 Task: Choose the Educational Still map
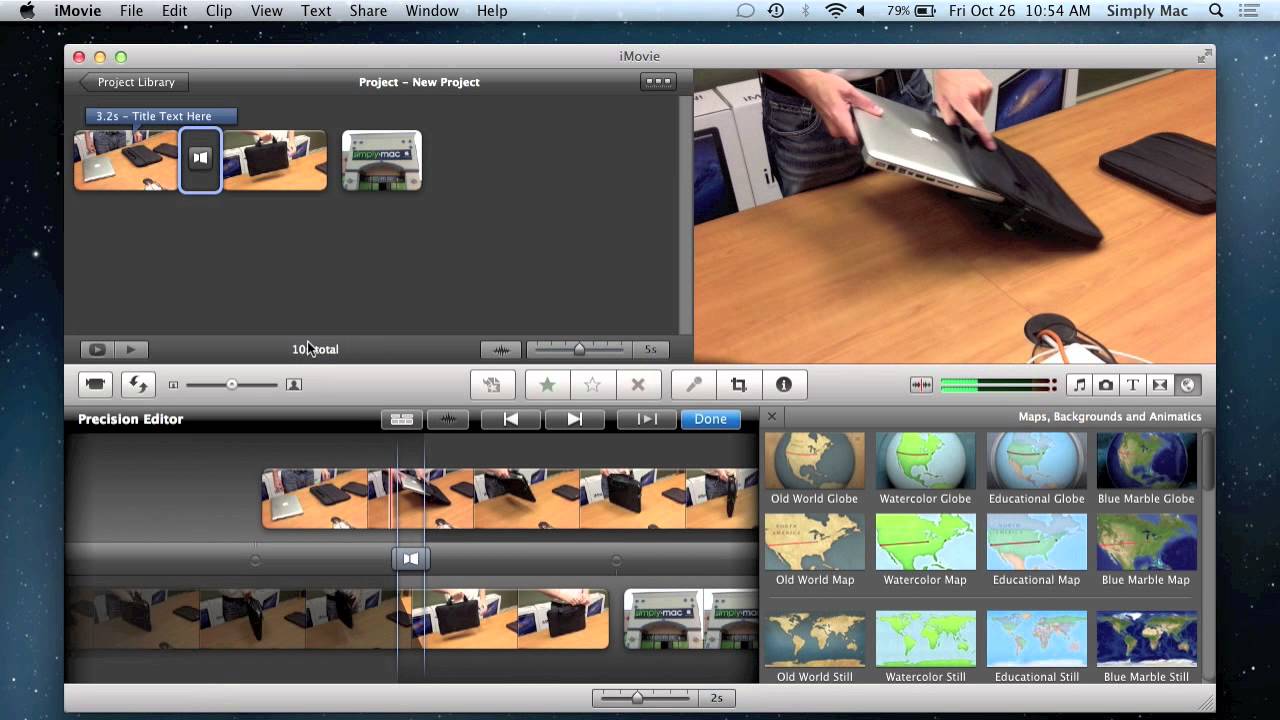[x=1036, y=638]
